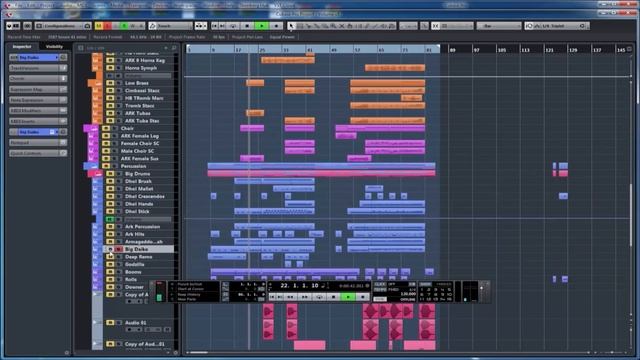This screenshot has height=360, width=640.
Task: Go to next marker in top toolbar
Action: point(222,26)
